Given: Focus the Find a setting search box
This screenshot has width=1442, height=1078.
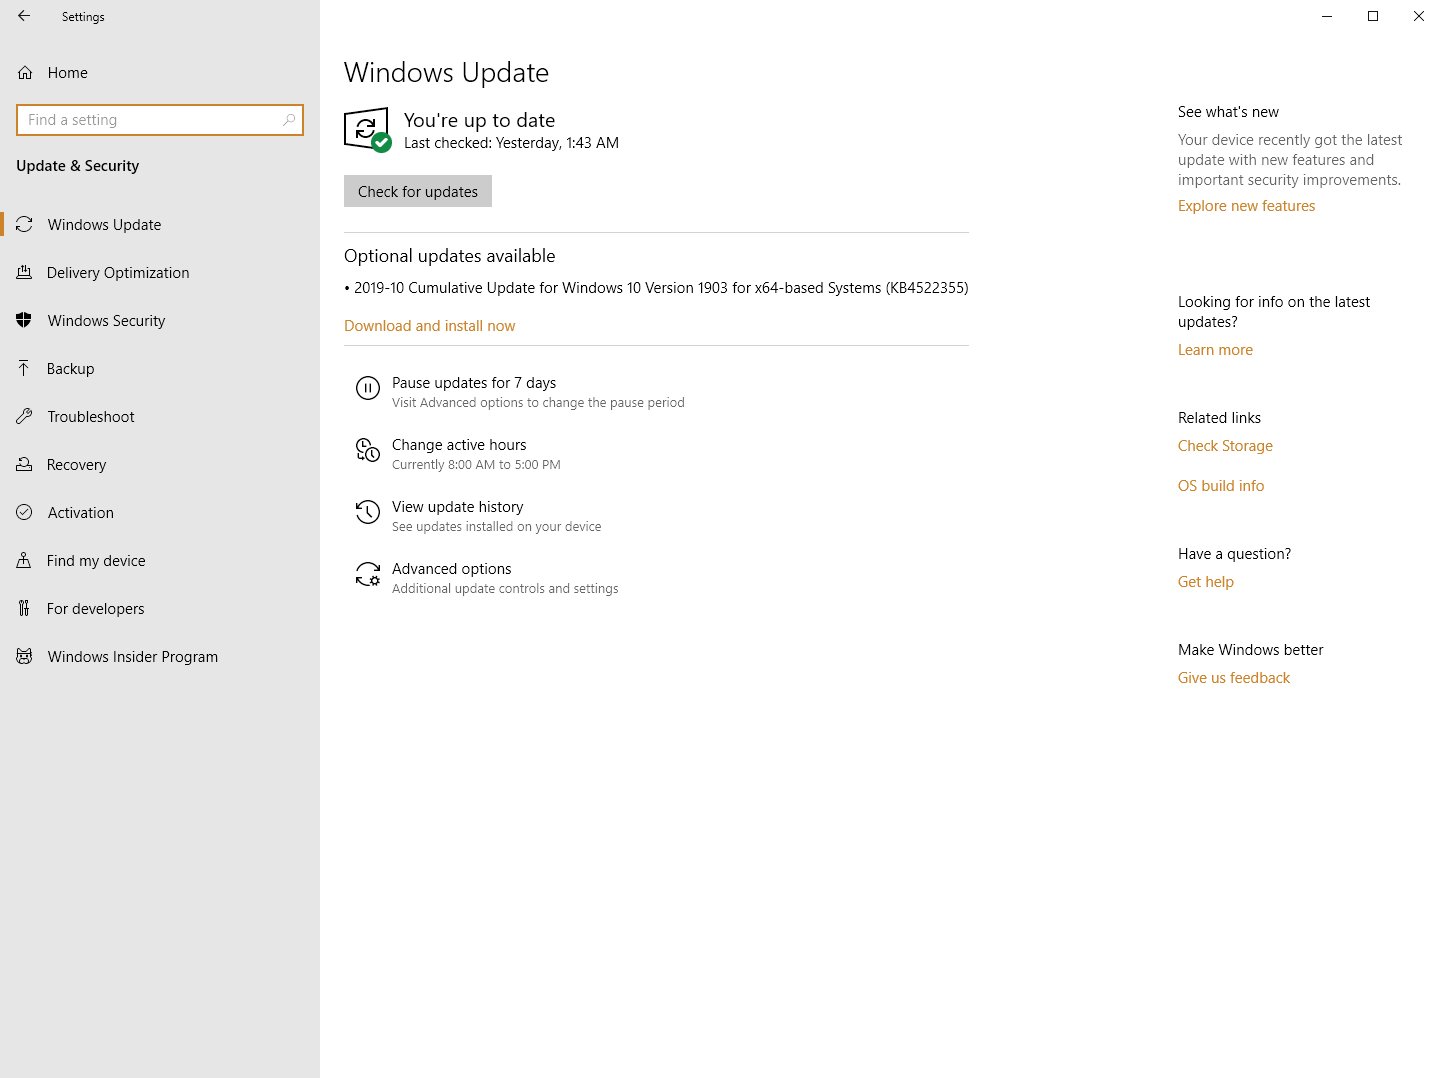Looking at the screenshot, I should pos(160,120).
